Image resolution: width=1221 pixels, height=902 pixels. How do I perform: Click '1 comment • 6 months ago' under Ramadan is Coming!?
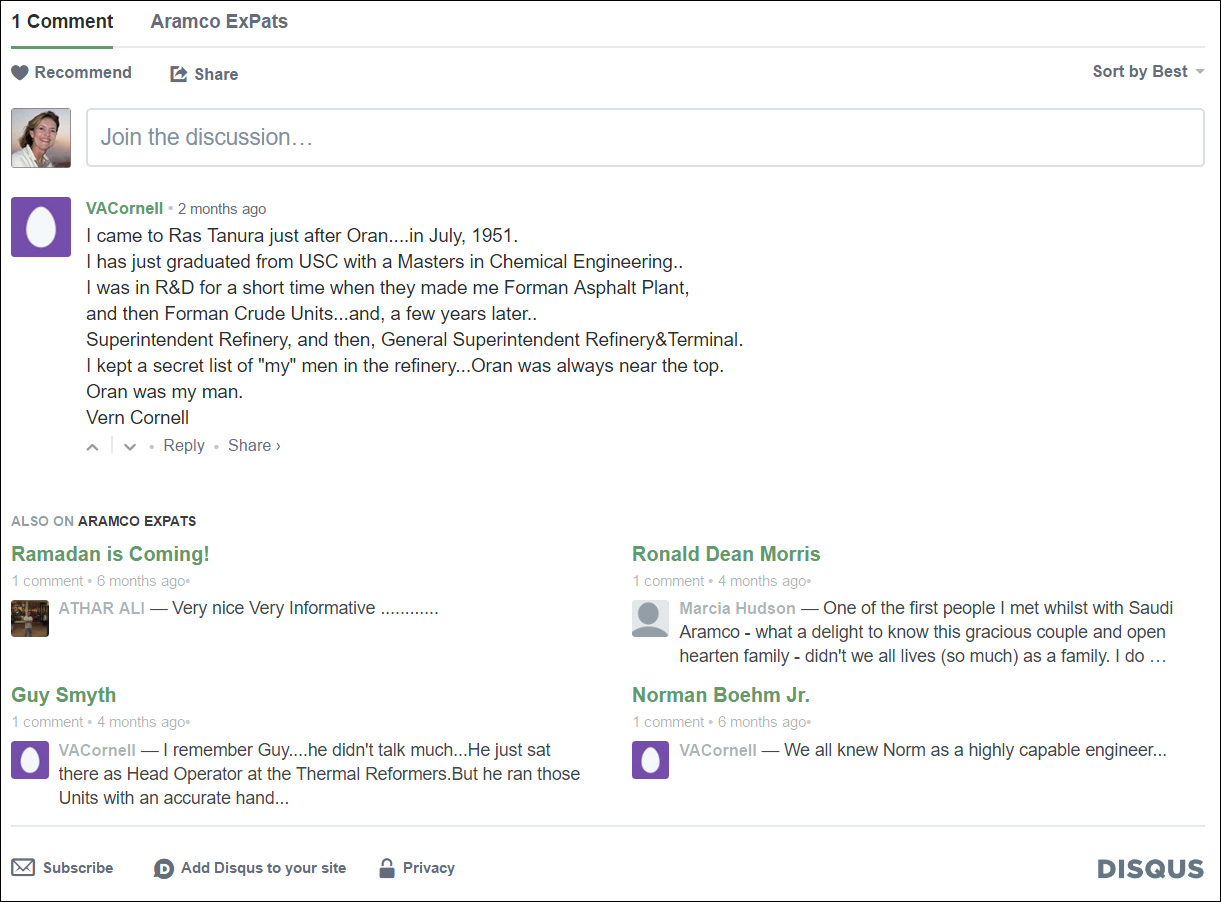[100, 581]
